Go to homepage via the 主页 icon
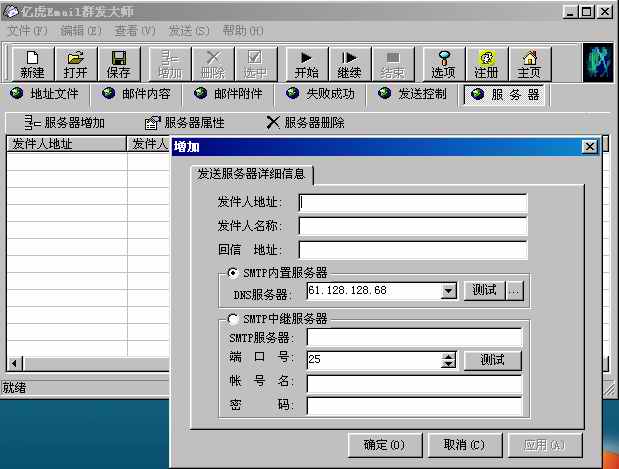Screen dimensions: 619x469 click(529, 64)
